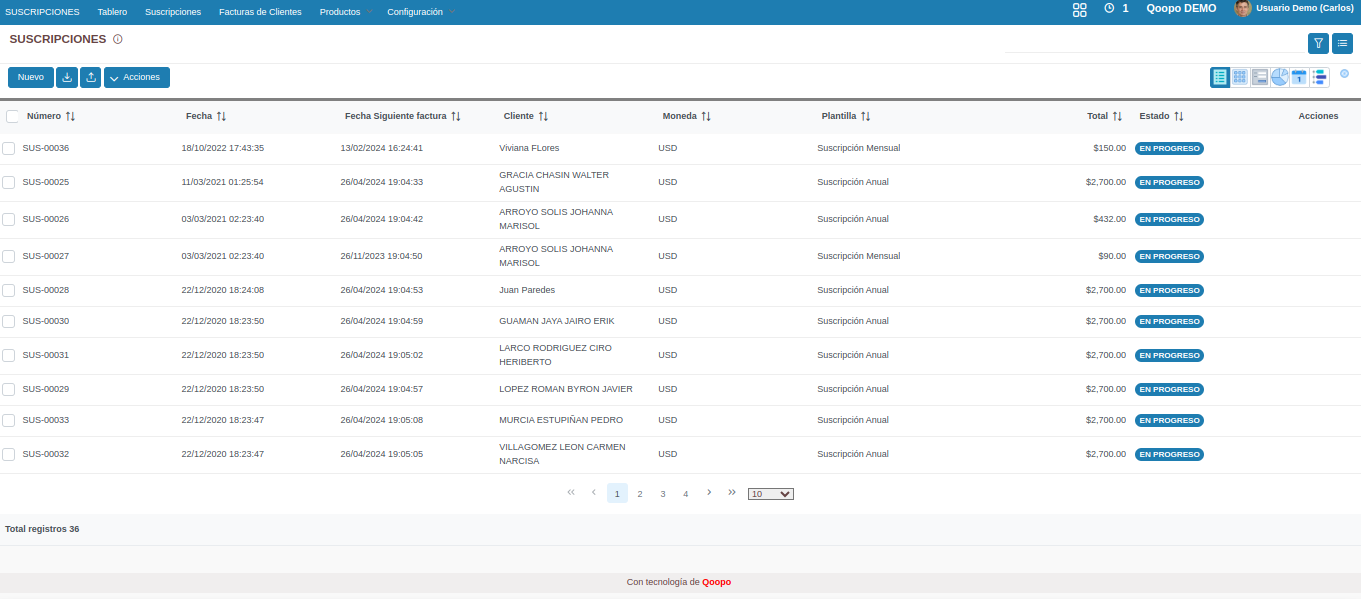Check the row SUS-00028 checkbox
This screenshot has height=599, width=1361.
(x=9, y=290)
